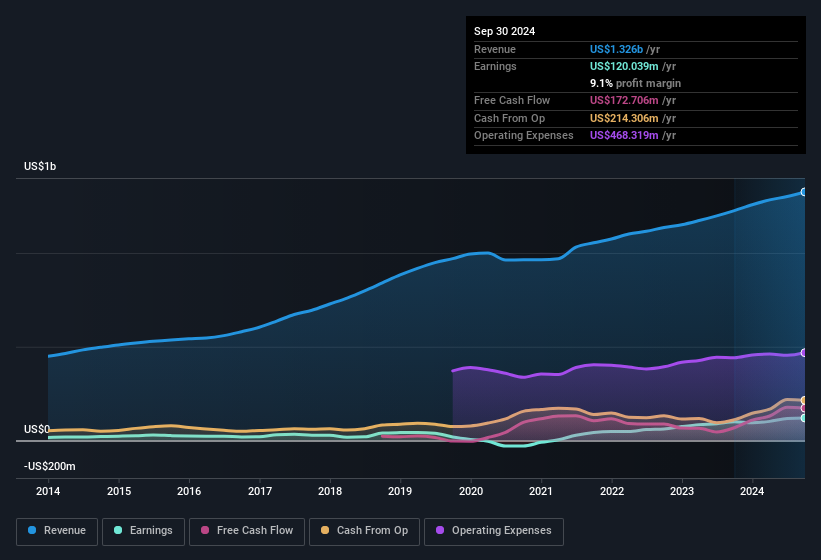
Task: Click the Revenue label in tooltip
Action: pos(495,49)
